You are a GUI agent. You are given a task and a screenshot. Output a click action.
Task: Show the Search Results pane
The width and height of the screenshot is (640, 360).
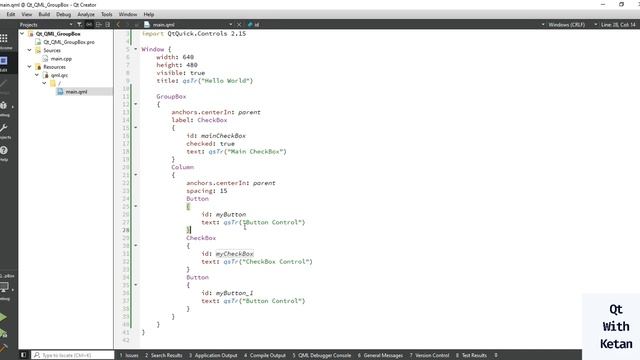[x=164, y=356]
